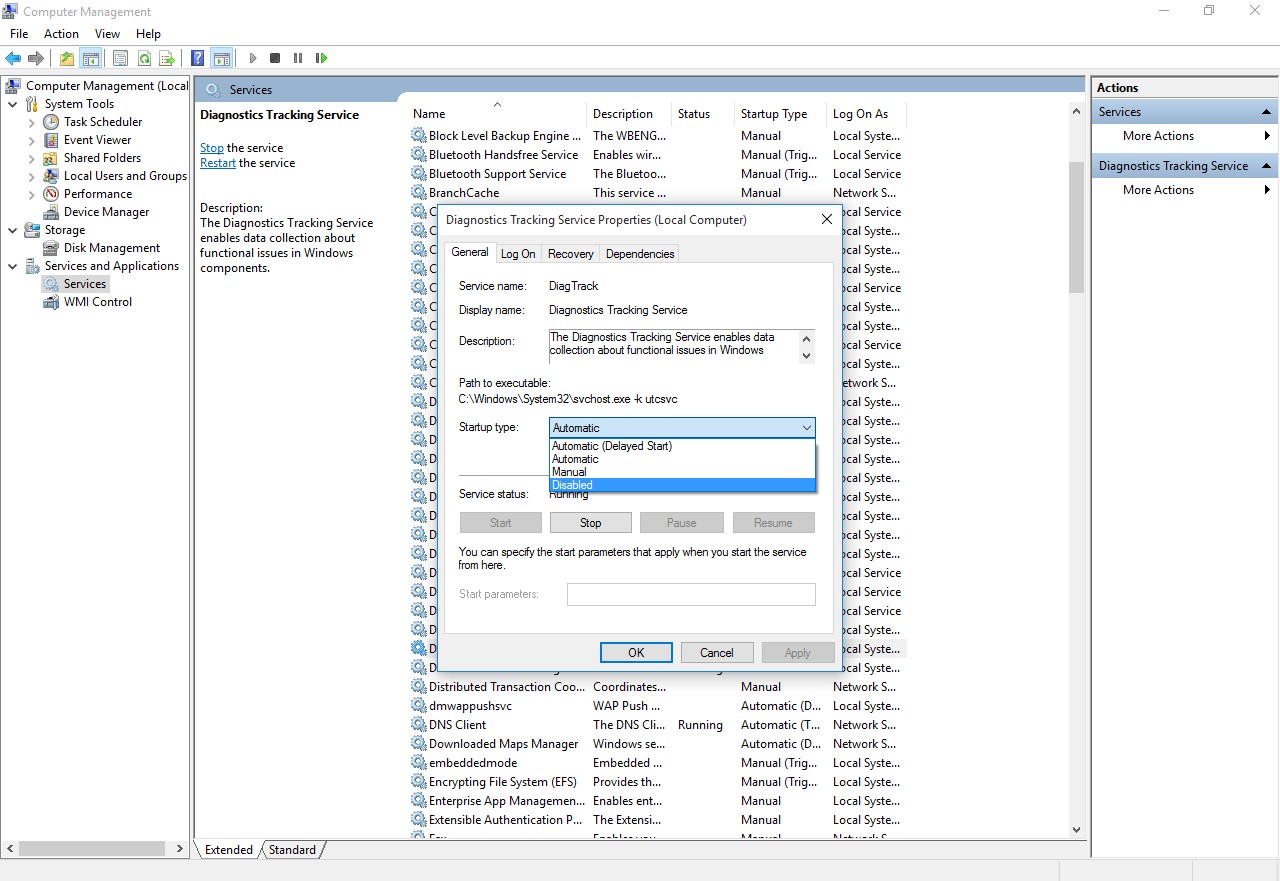The height and width of the screenshot is (881, 1280).
Task: Click the Event Viewer icon in tree
Action: point(51,140)
